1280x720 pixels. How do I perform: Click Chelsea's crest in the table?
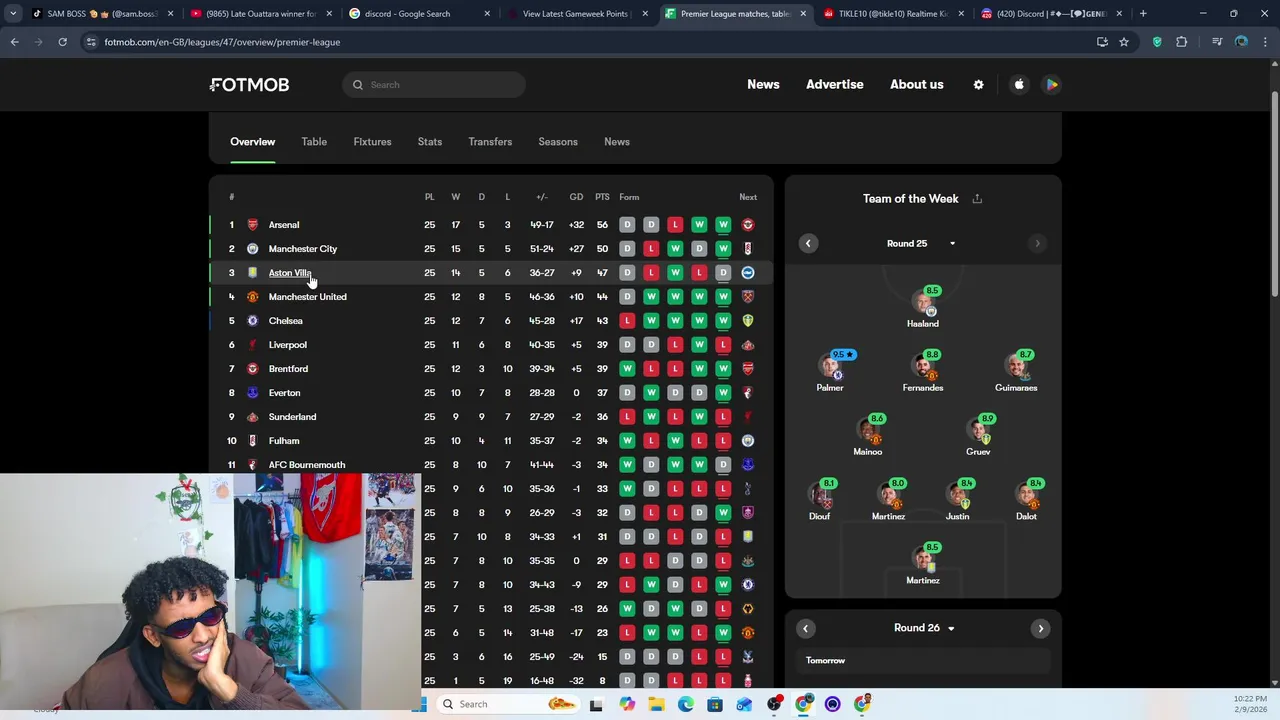(x=252, y=321)
